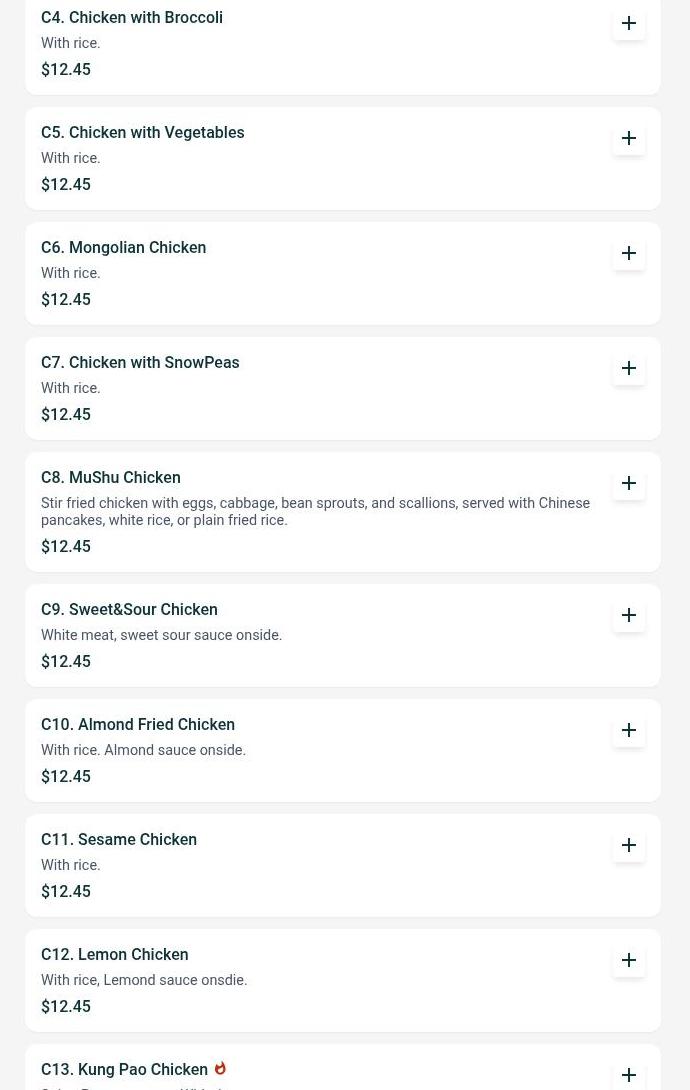690x1090 pixels.
Task: Click the C7. Chicken with SnowPeas title
Action: (x=140, y=363)
